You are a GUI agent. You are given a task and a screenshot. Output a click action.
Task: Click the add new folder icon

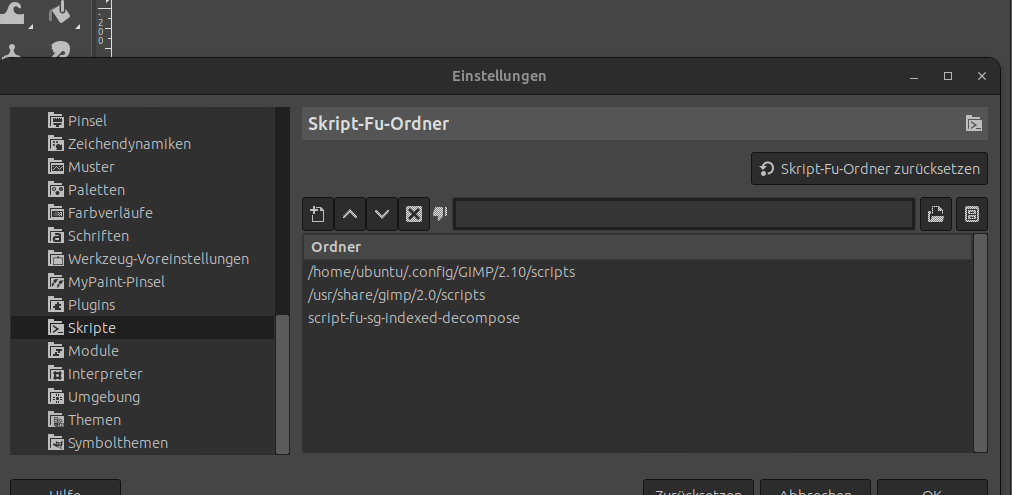(x=318, y=214)
